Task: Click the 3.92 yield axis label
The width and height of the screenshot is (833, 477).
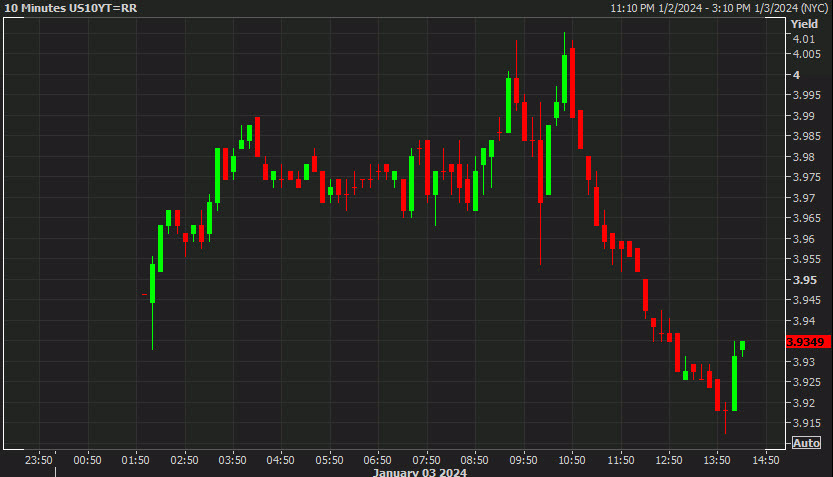Action: tap(804, 403)
